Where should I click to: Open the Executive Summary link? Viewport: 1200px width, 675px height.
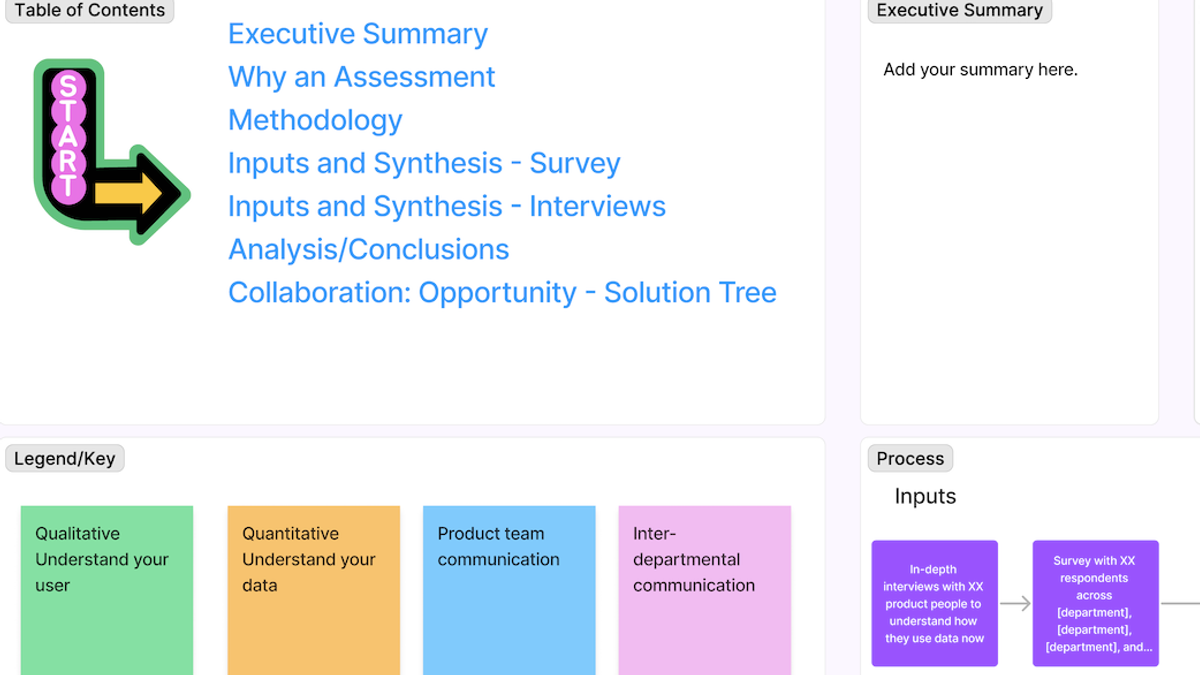pyautogui.click(x=357, y=33)
